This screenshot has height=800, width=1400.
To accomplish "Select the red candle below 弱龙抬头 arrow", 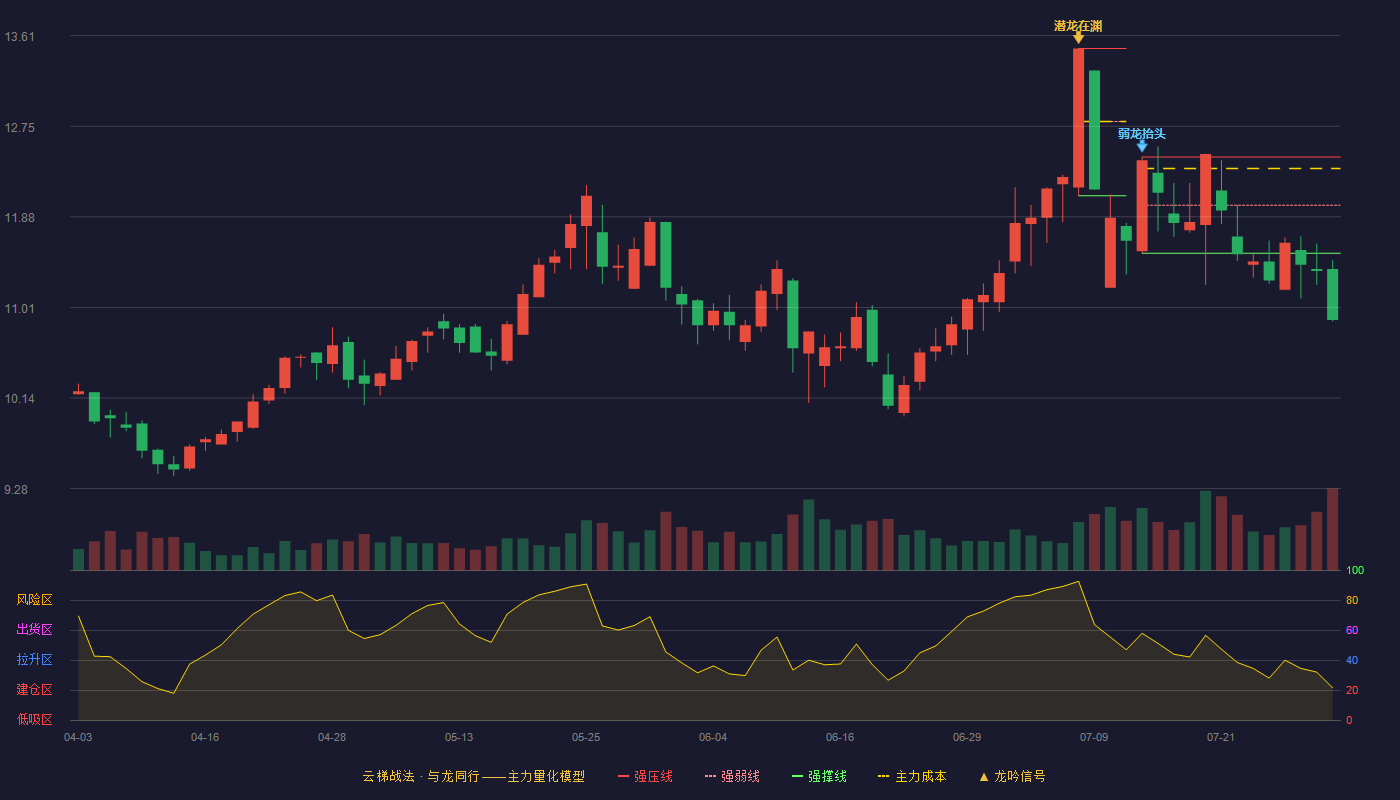I will coord(1142,205).
